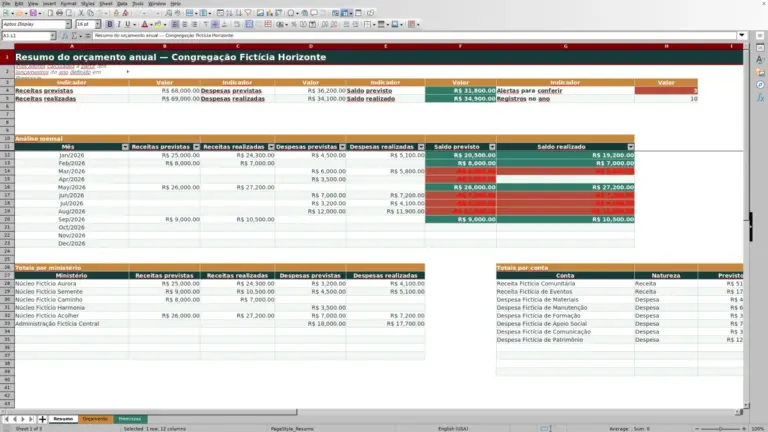Open the Despesas previstas filter dropdown in row 11
Viewport: 768px width, 432px height.
342,147
